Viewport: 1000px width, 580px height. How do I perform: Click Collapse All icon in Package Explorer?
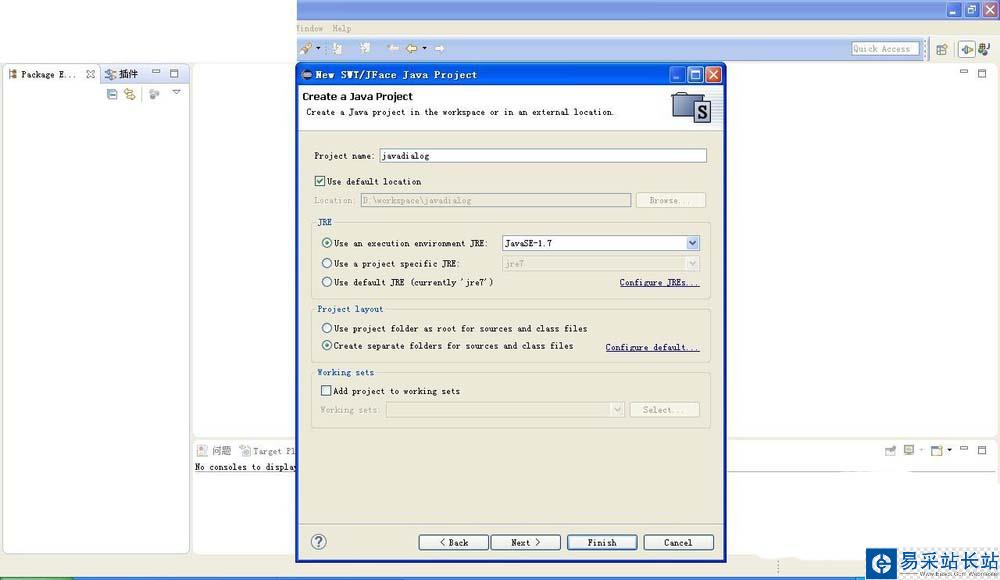coord(112,94)
